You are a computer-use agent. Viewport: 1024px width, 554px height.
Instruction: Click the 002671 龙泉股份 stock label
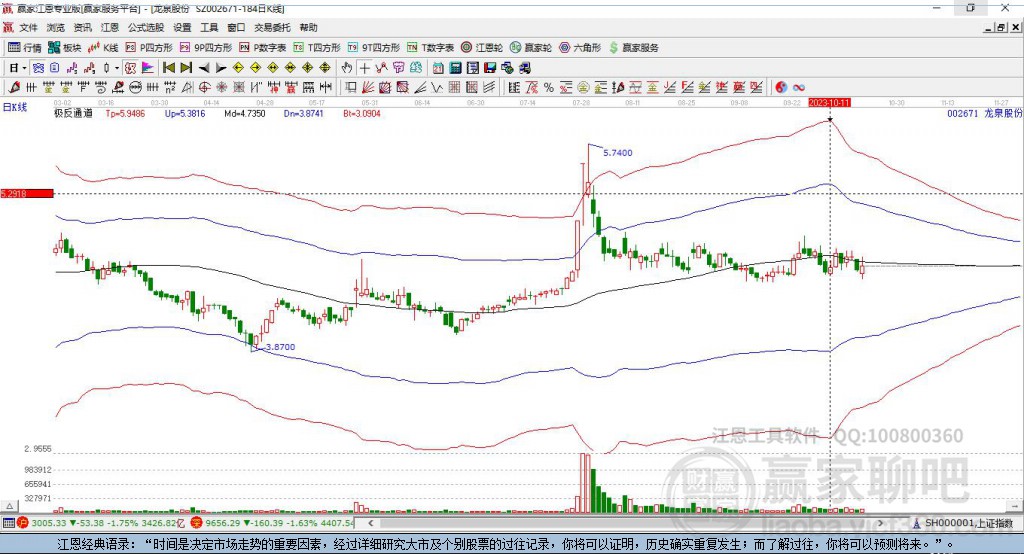(984, 113)
